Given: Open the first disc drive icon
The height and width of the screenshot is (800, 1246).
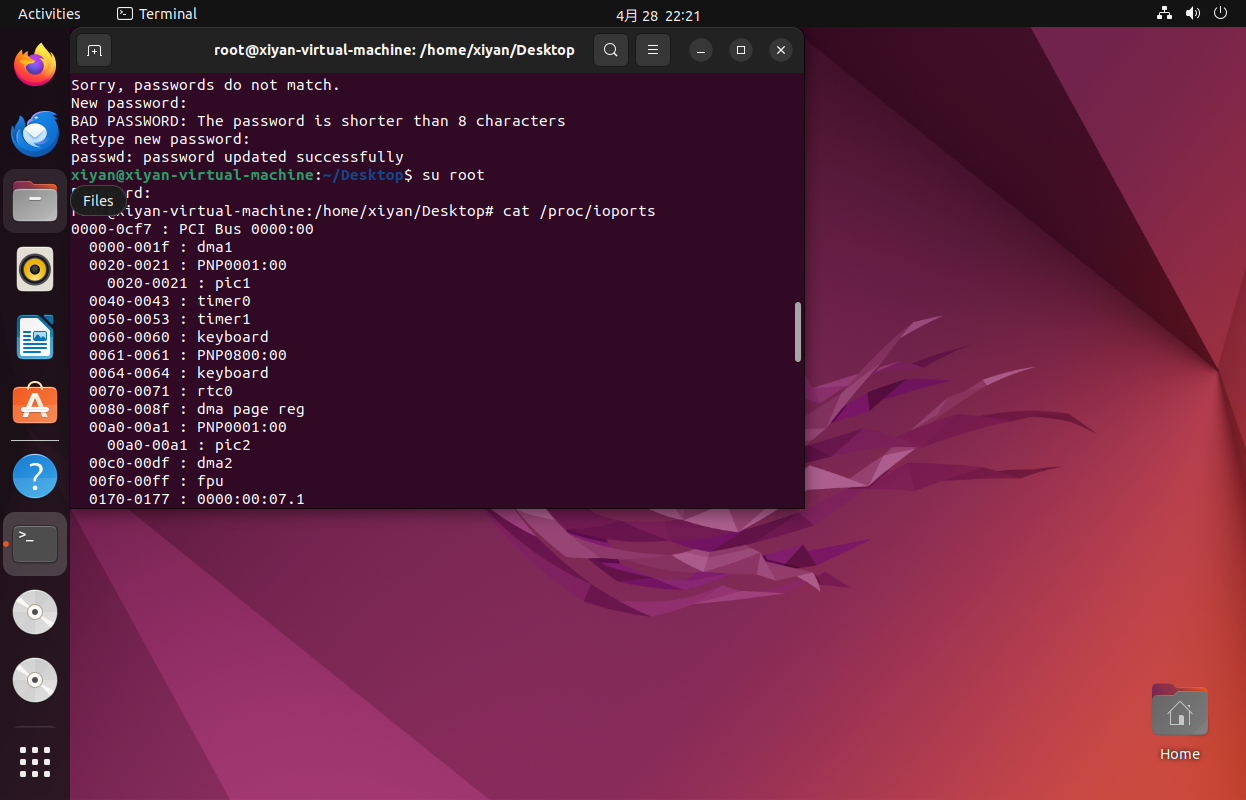Looking at the screenshot, I should coord(35,612).
